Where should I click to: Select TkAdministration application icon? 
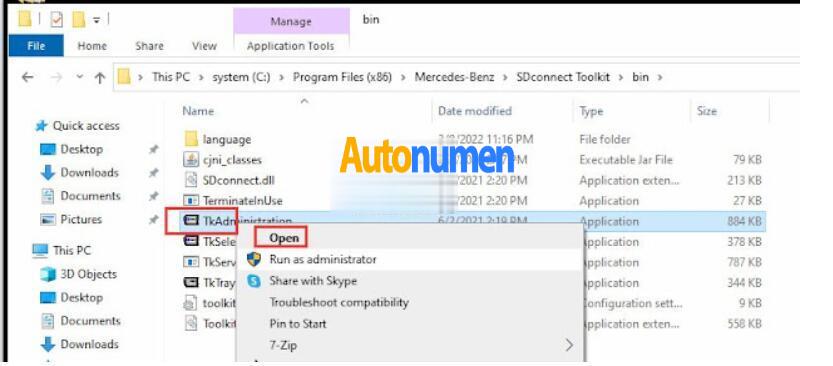point(190,221)
